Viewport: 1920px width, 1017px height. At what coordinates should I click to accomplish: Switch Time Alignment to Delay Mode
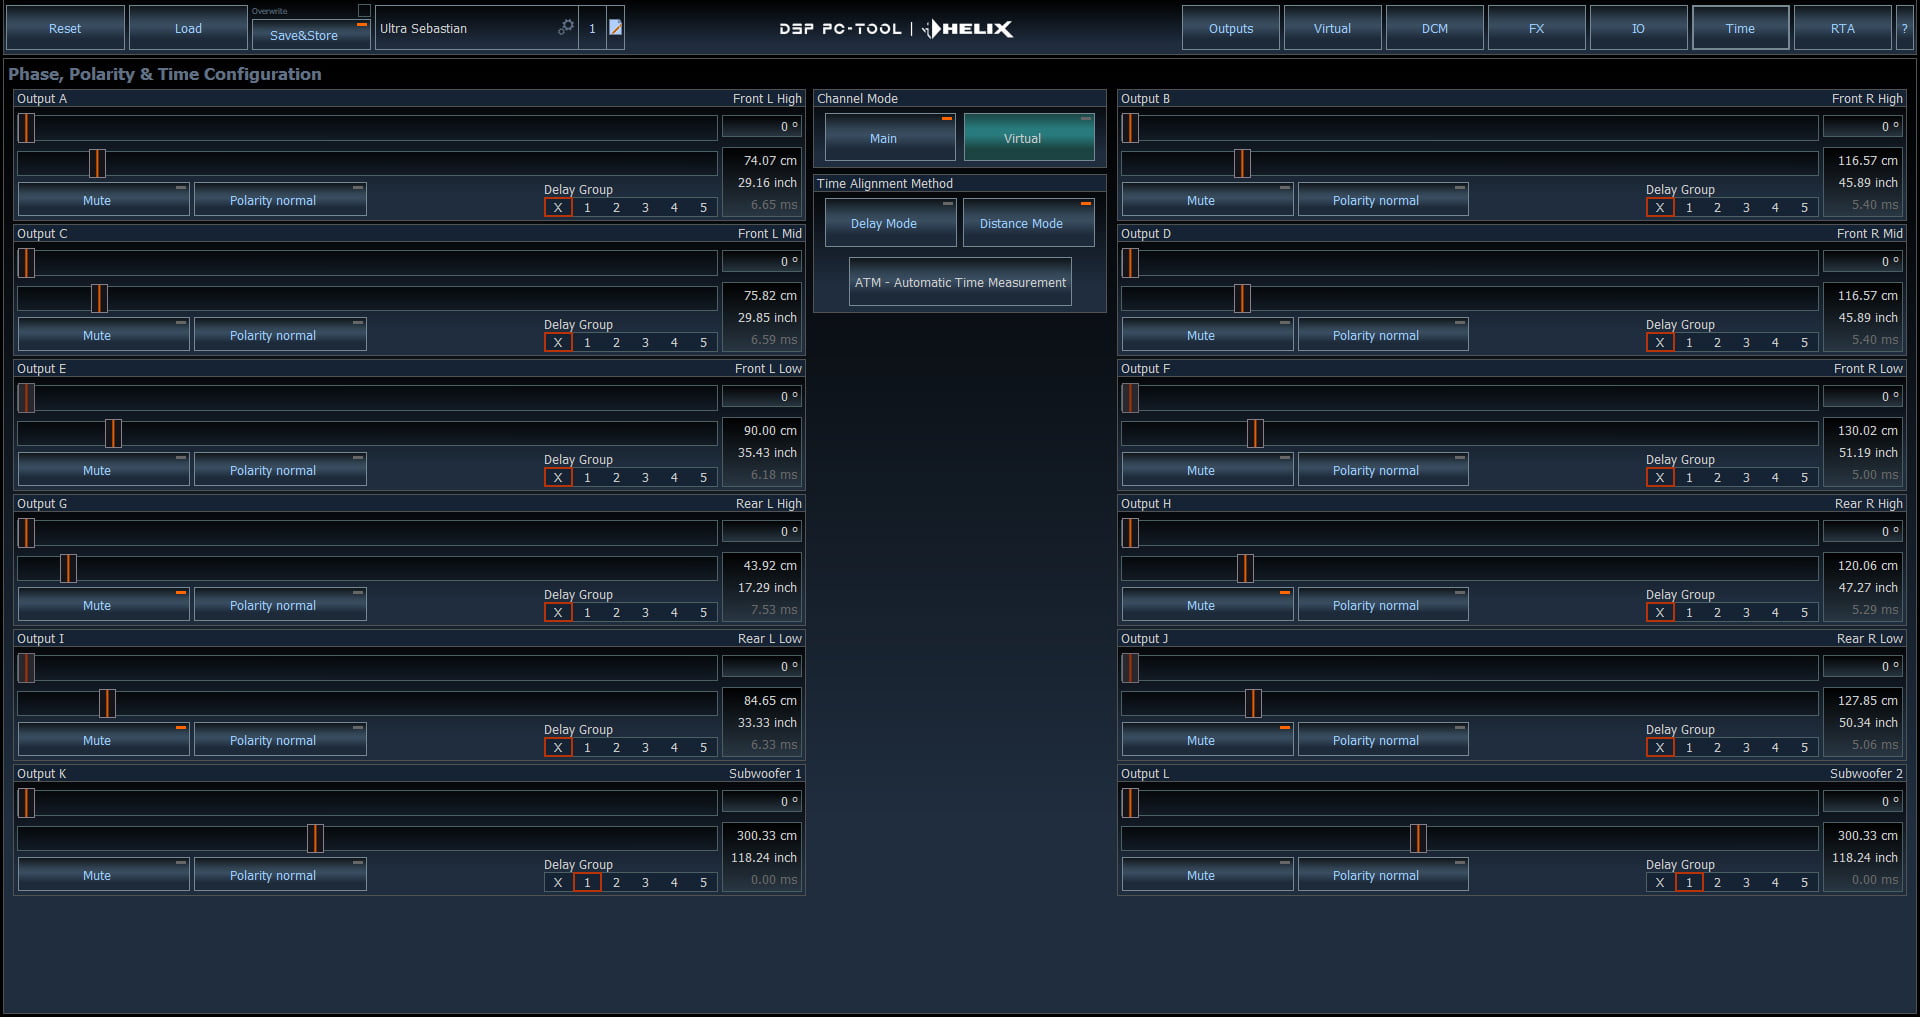890,222
